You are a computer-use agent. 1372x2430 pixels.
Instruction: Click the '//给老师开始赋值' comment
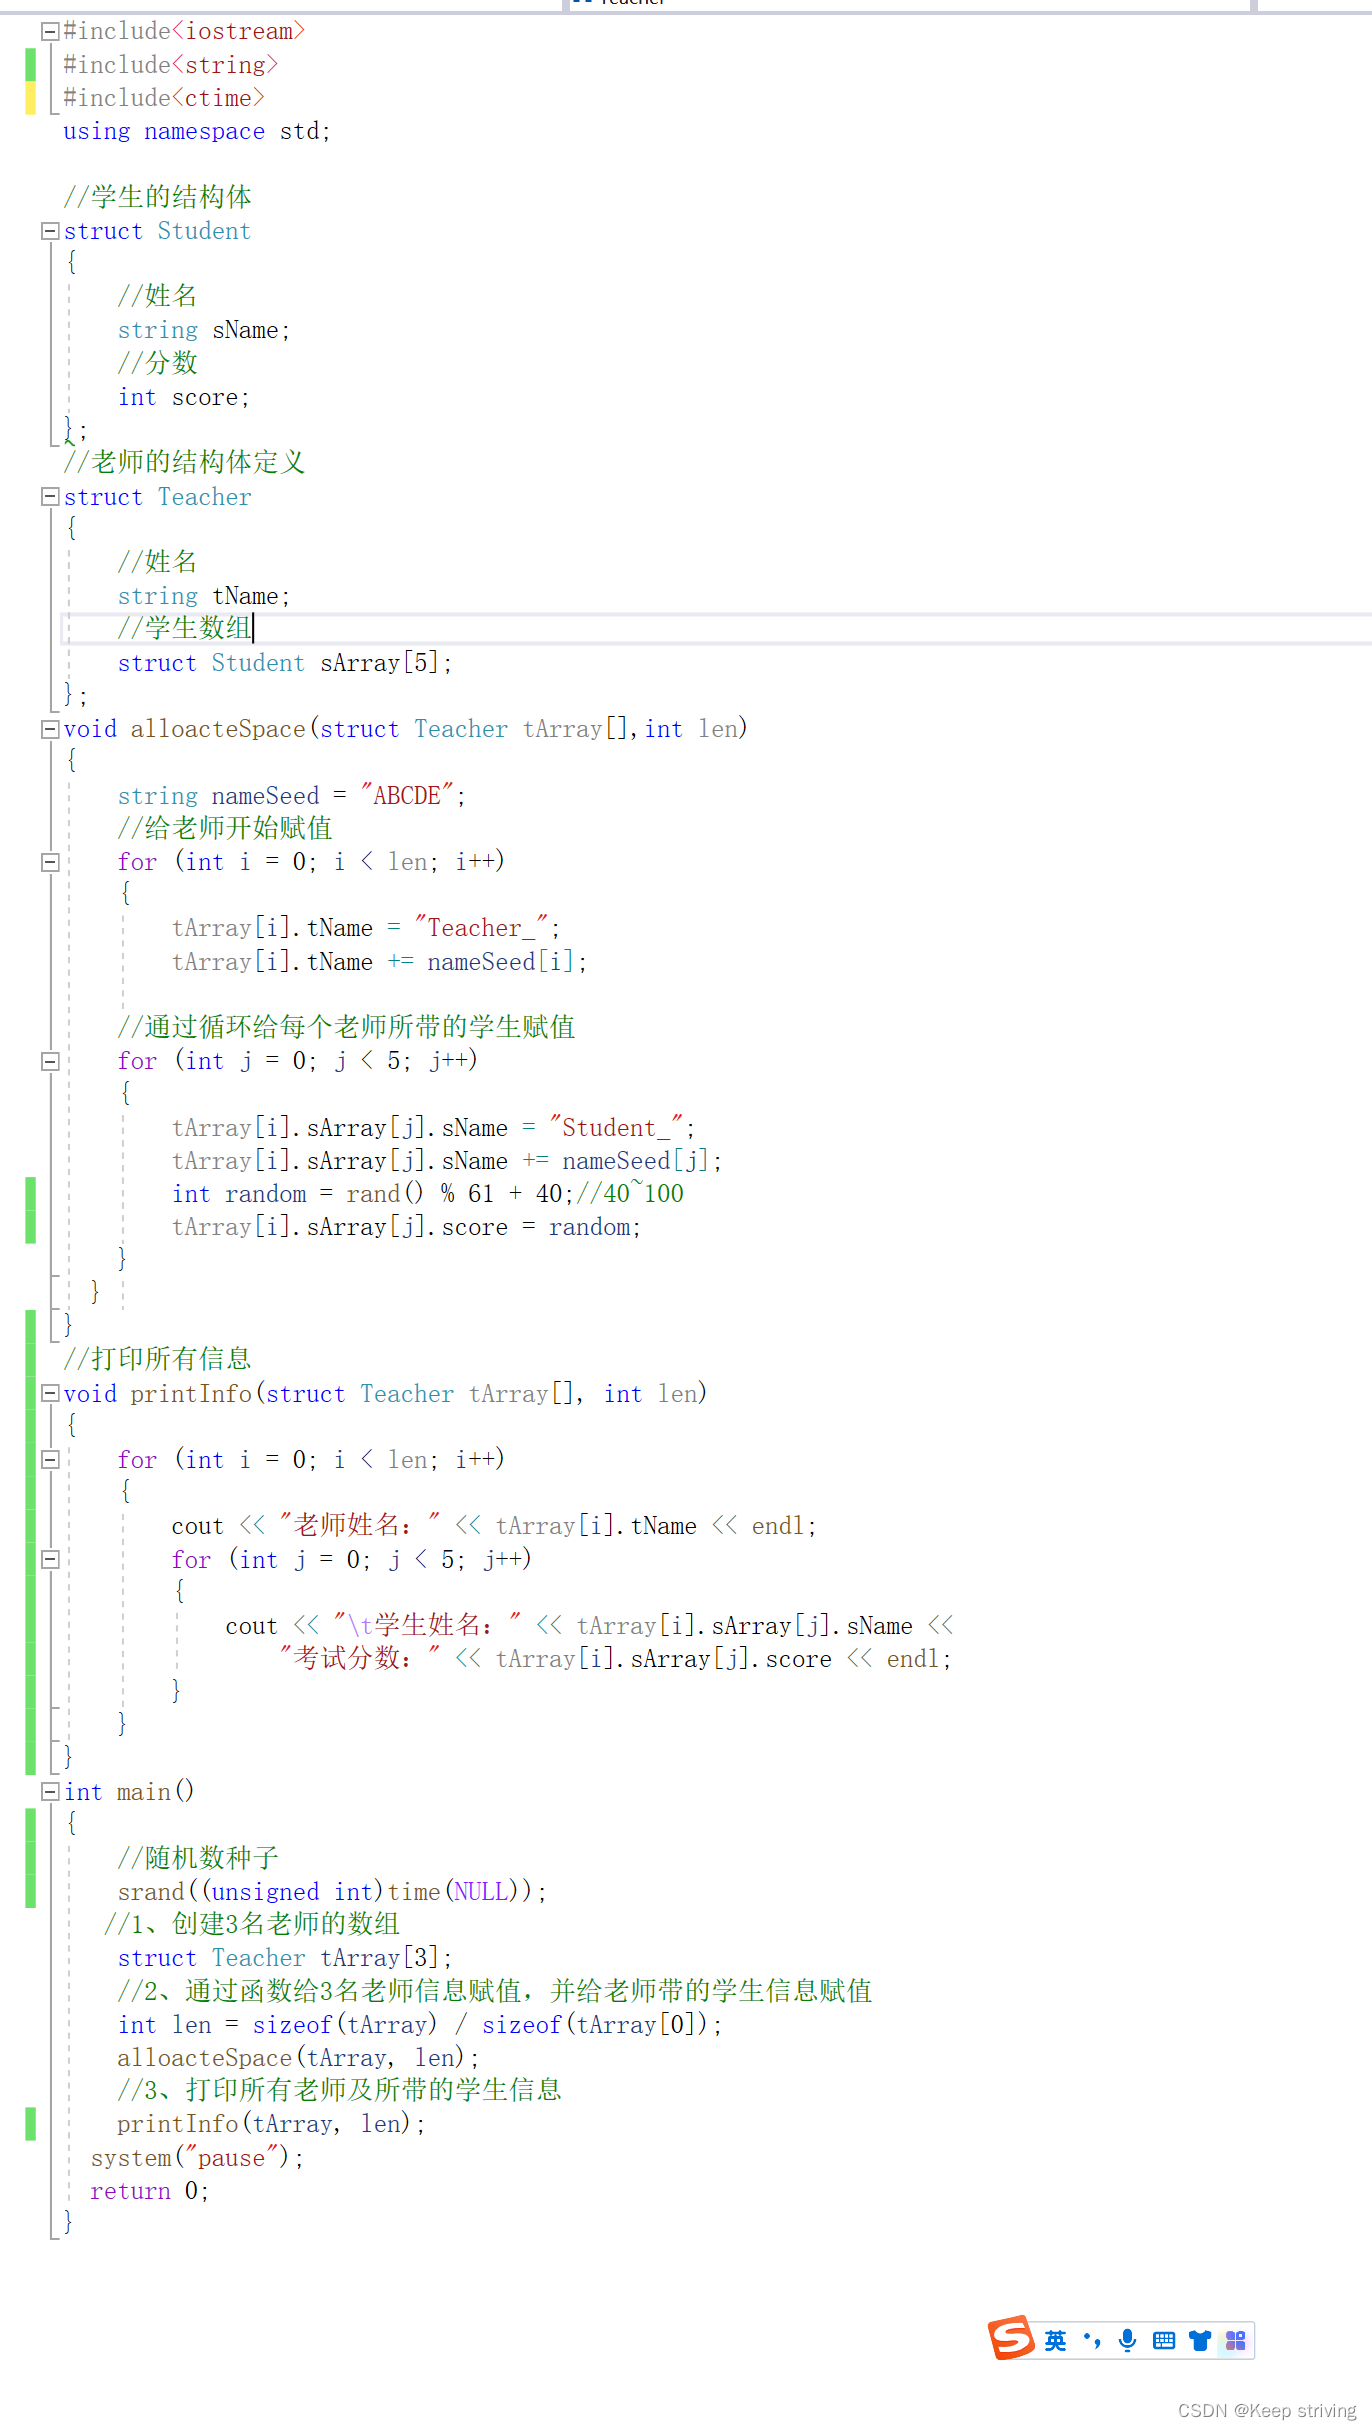(x=225, y=828)
